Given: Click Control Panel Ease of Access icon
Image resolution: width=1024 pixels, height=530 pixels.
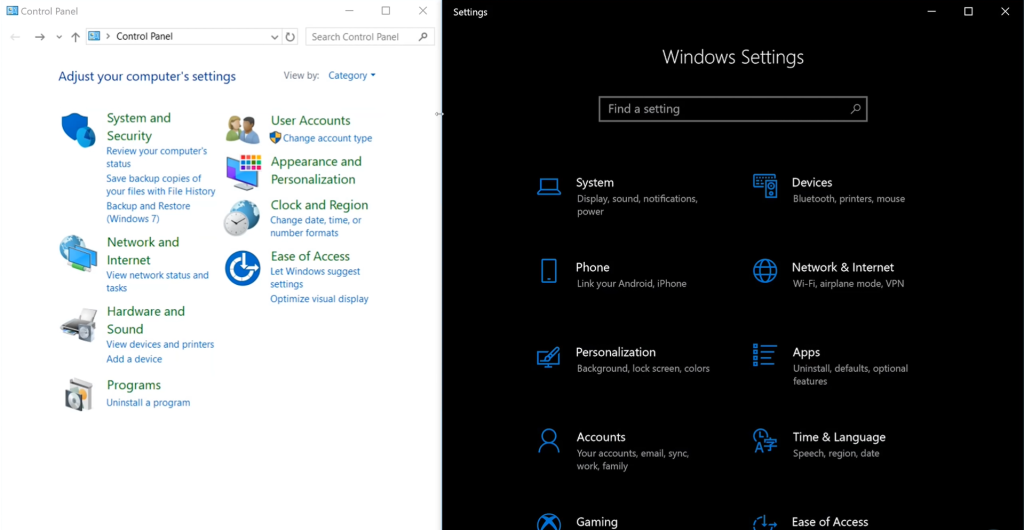Looking at the screenshot, I should click(243, 268).
